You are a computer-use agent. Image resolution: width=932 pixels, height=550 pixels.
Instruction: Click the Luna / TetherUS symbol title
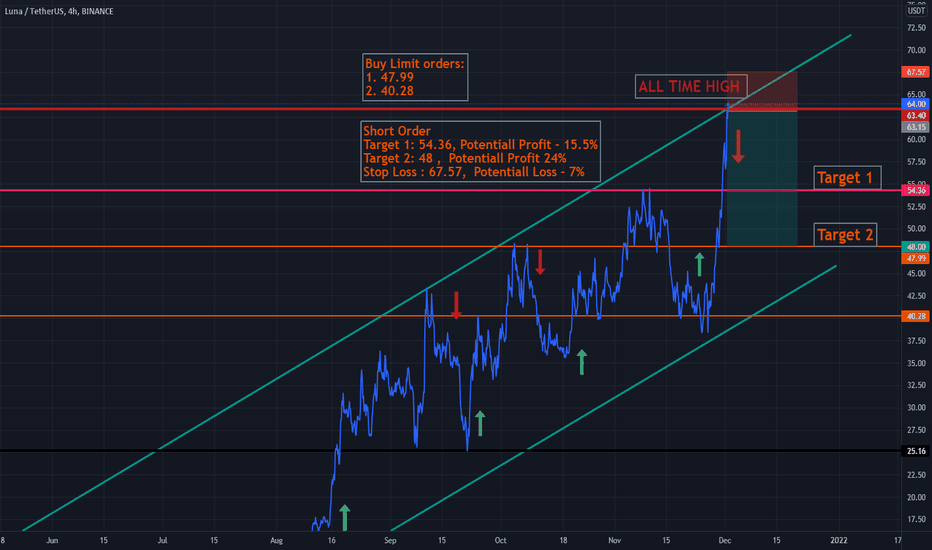pyautogui.click(x=59, y=11)
